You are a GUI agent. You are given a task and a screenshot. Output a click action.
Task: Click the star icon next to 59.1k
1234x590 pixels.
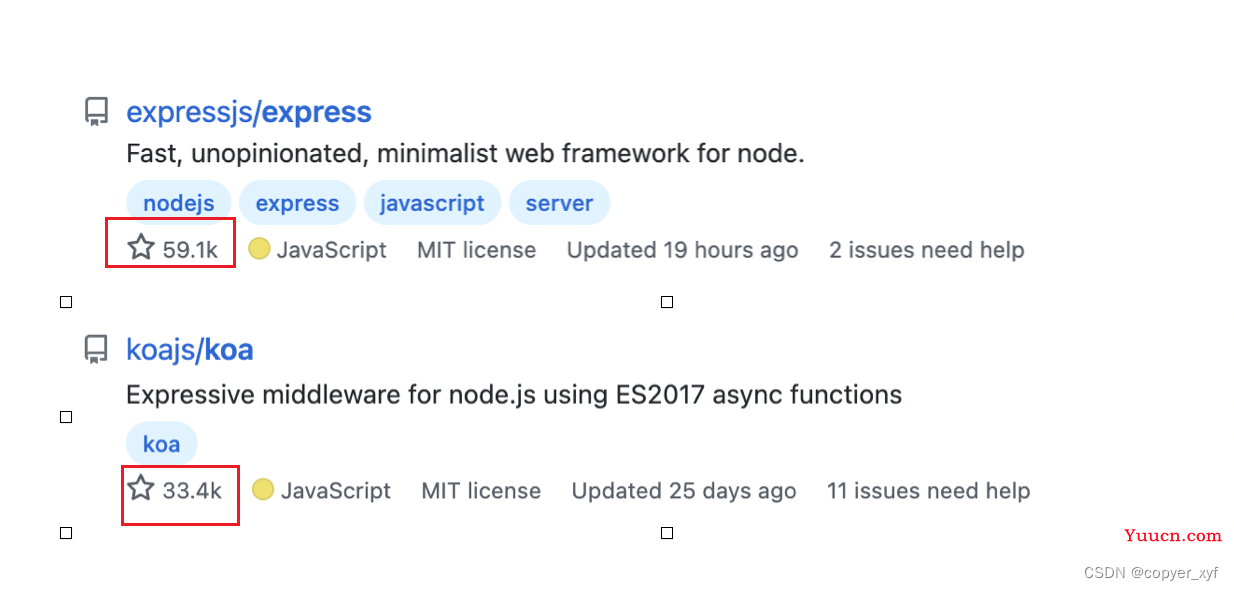point(141,247)
